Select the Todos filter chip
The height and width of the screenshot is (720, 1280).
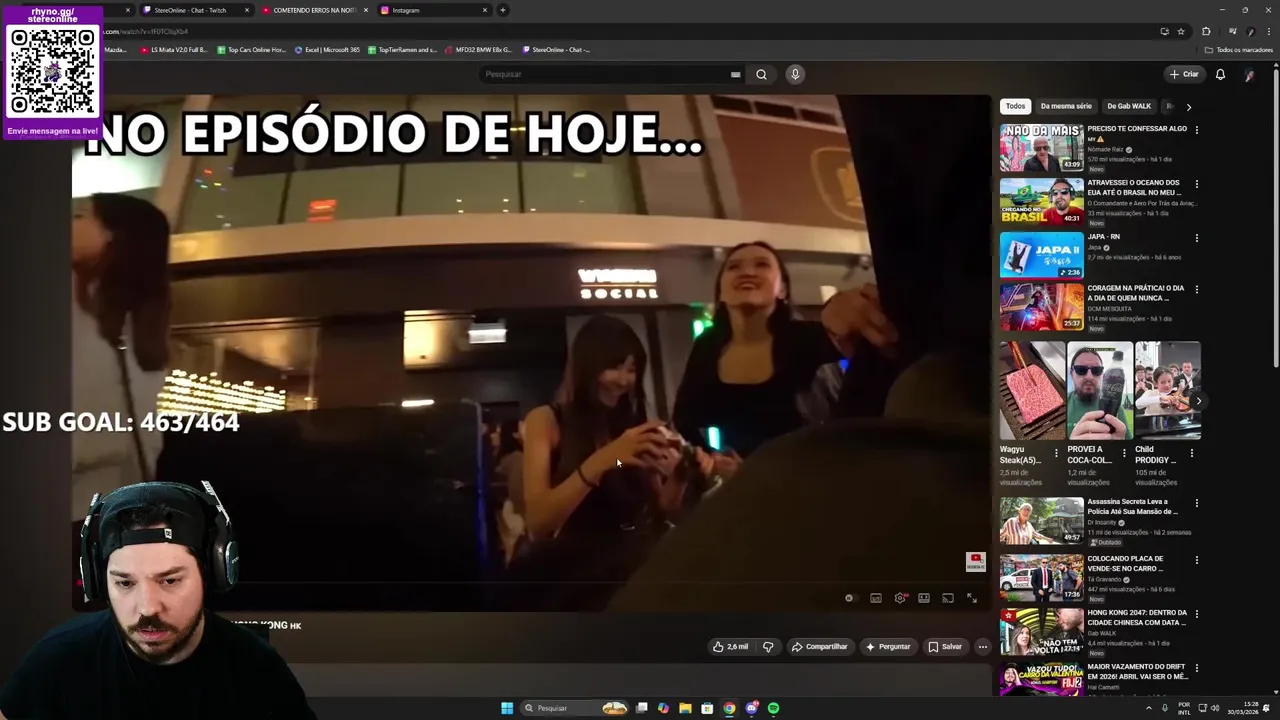1015,106
